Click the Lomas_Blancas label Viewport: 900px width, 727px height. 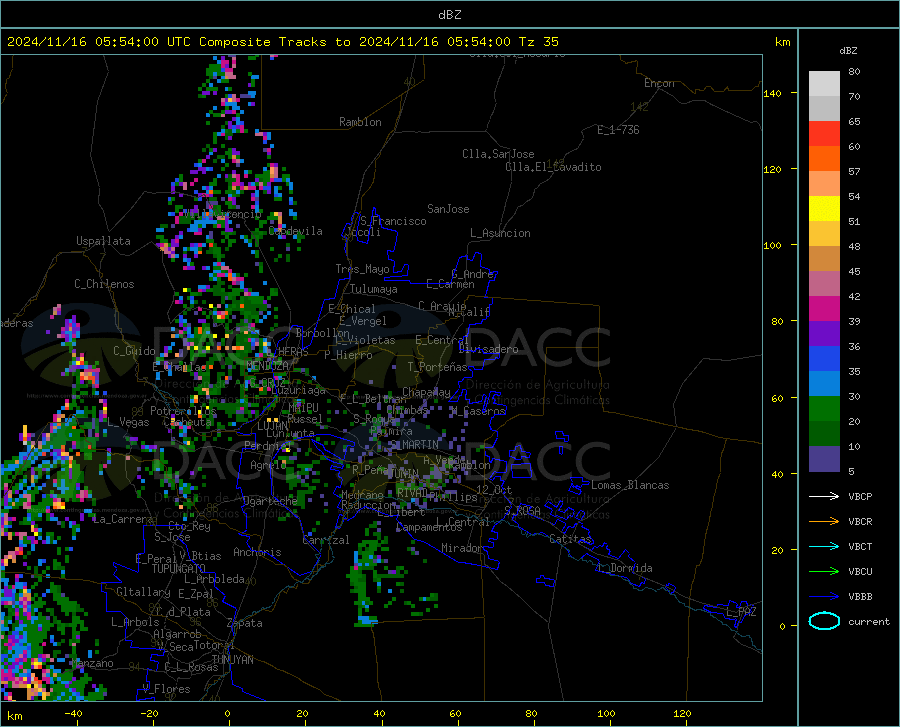(x=630, y=485)
